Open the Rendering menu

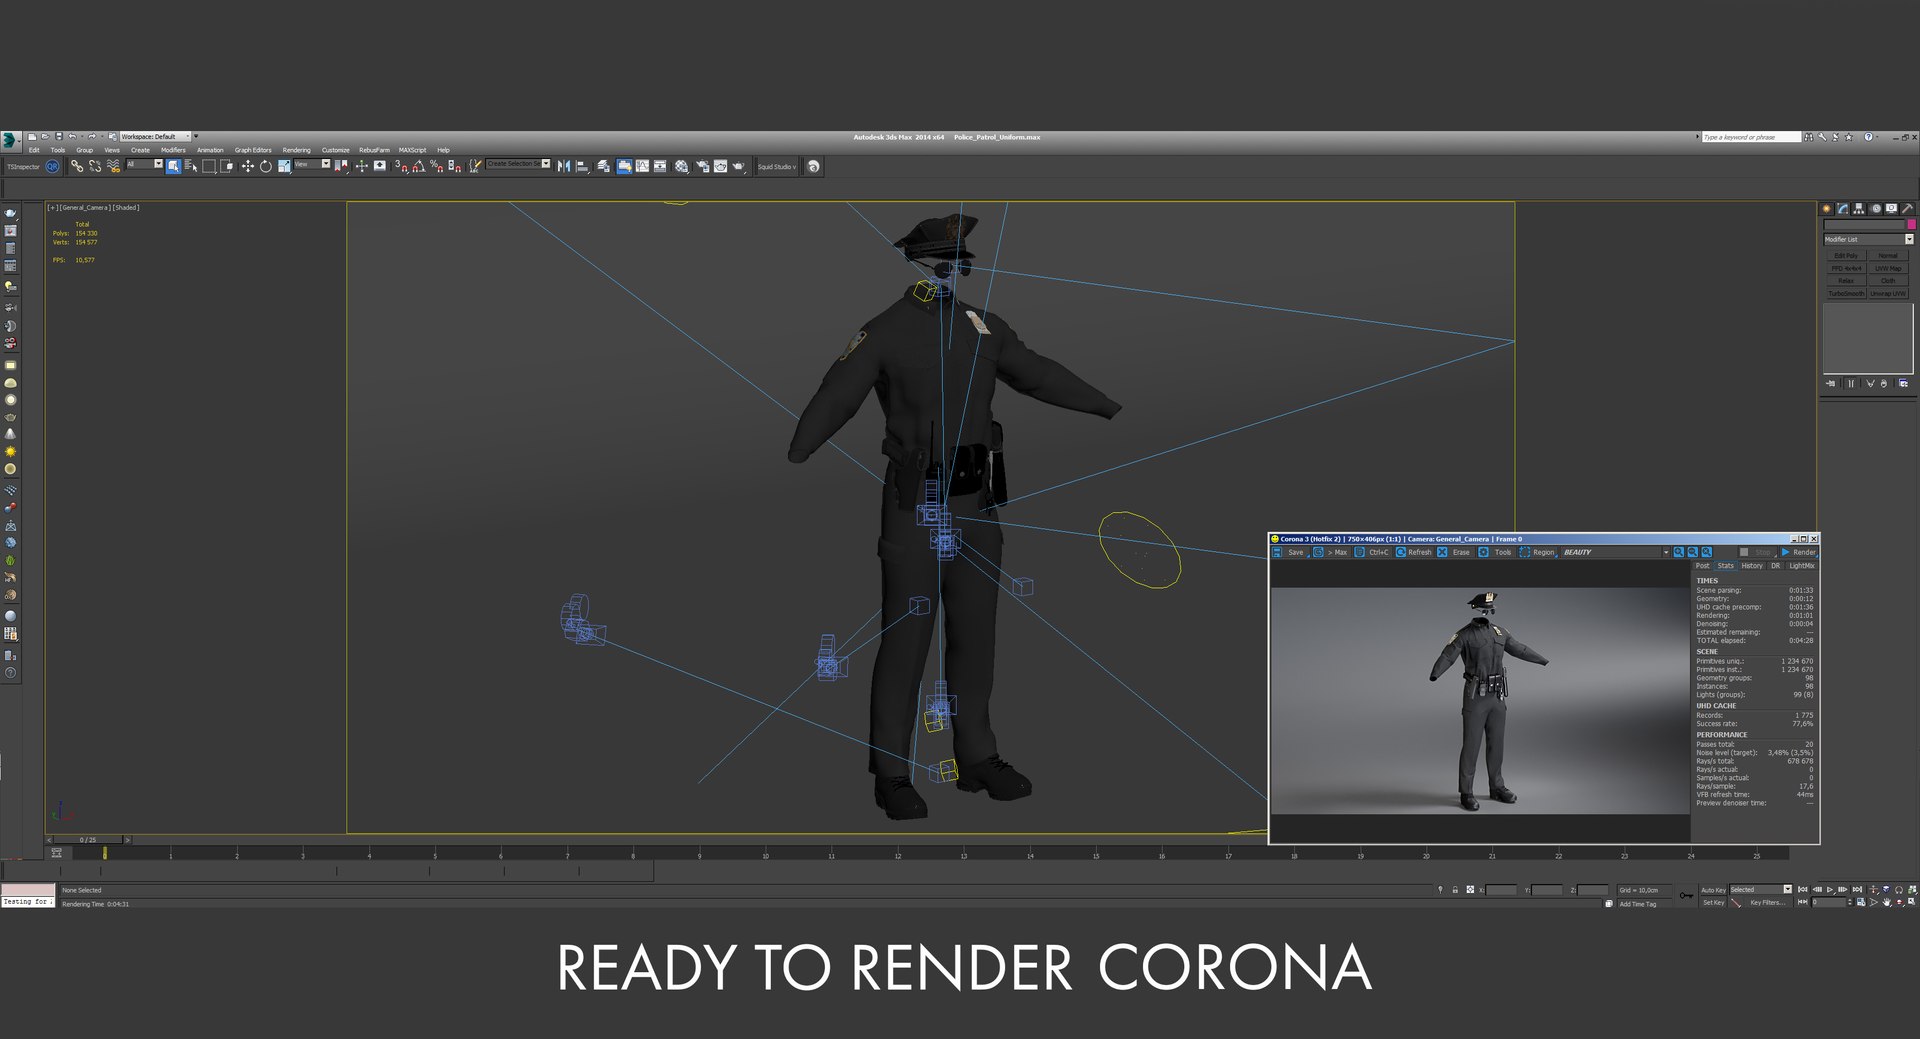296,150
